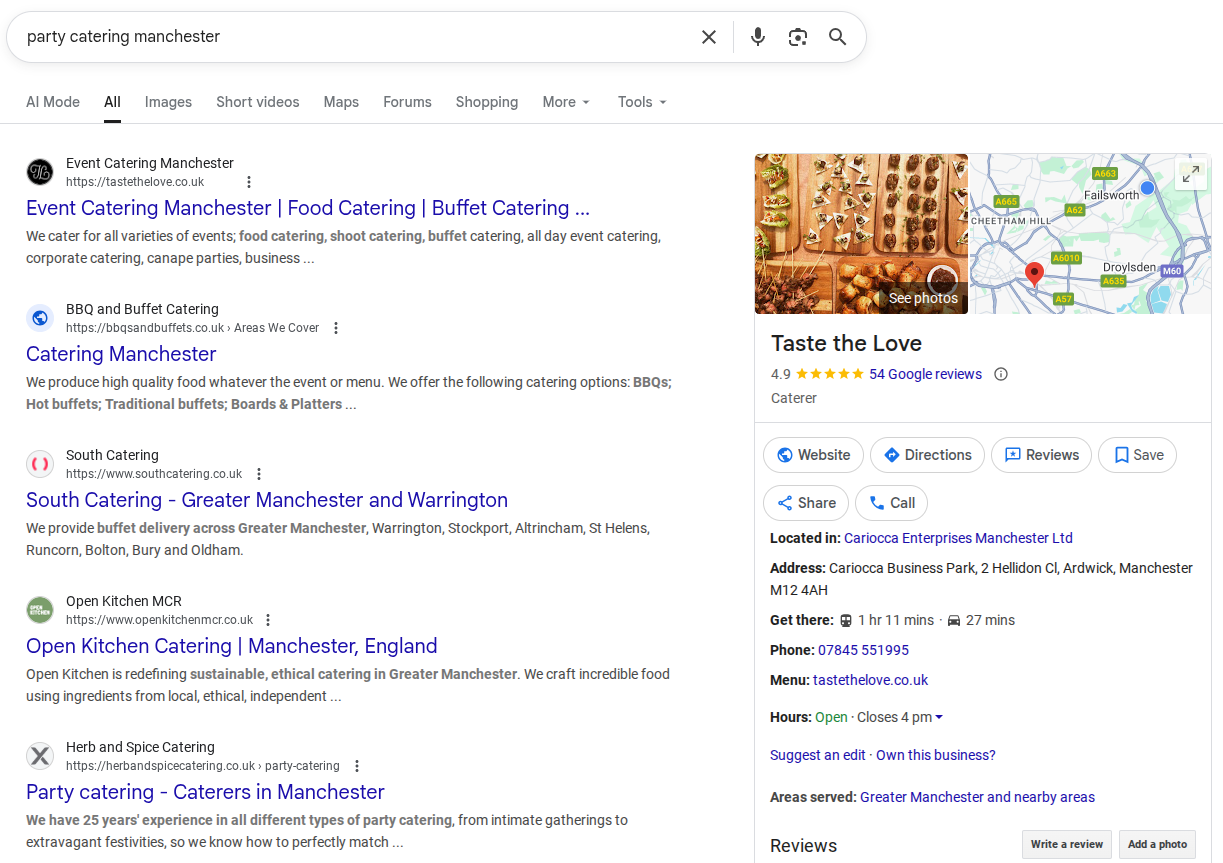Click the magnifying glass search icon
This screenshot has width=1223, height=863.
837,37
